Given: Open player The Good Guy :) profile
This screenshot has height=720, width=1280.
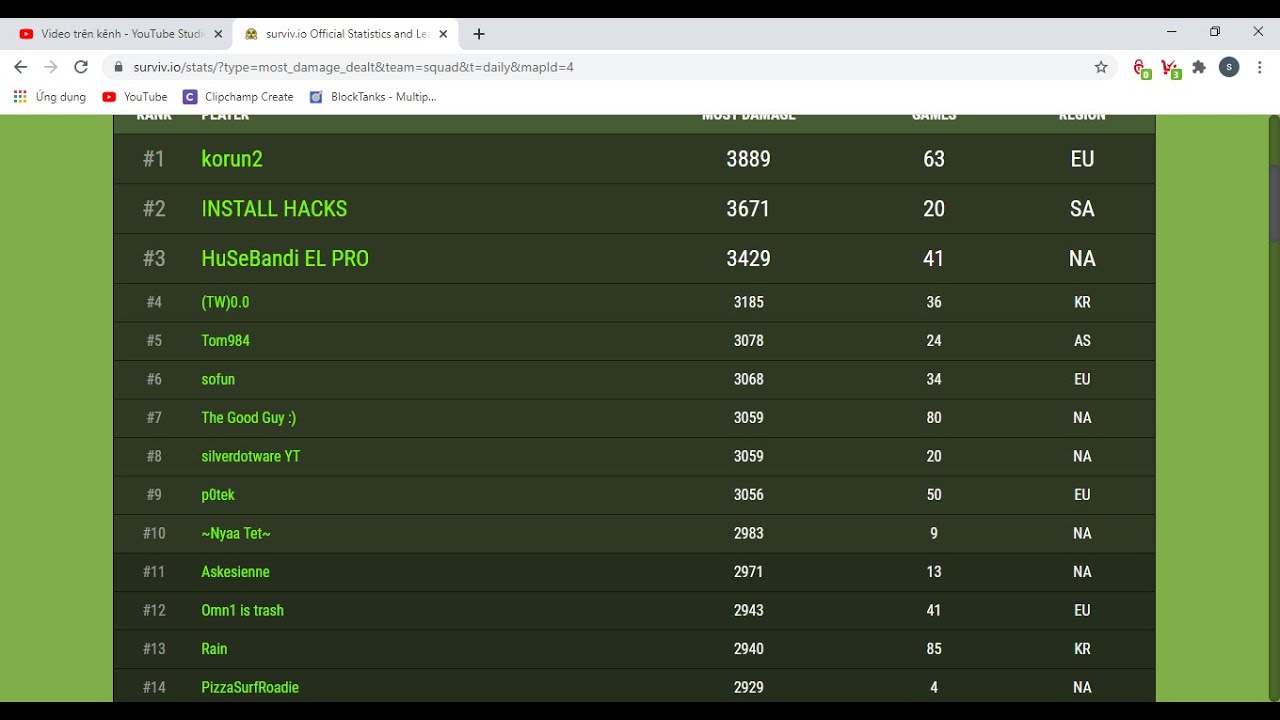Looking at the screenshot, I should (248, 418).
